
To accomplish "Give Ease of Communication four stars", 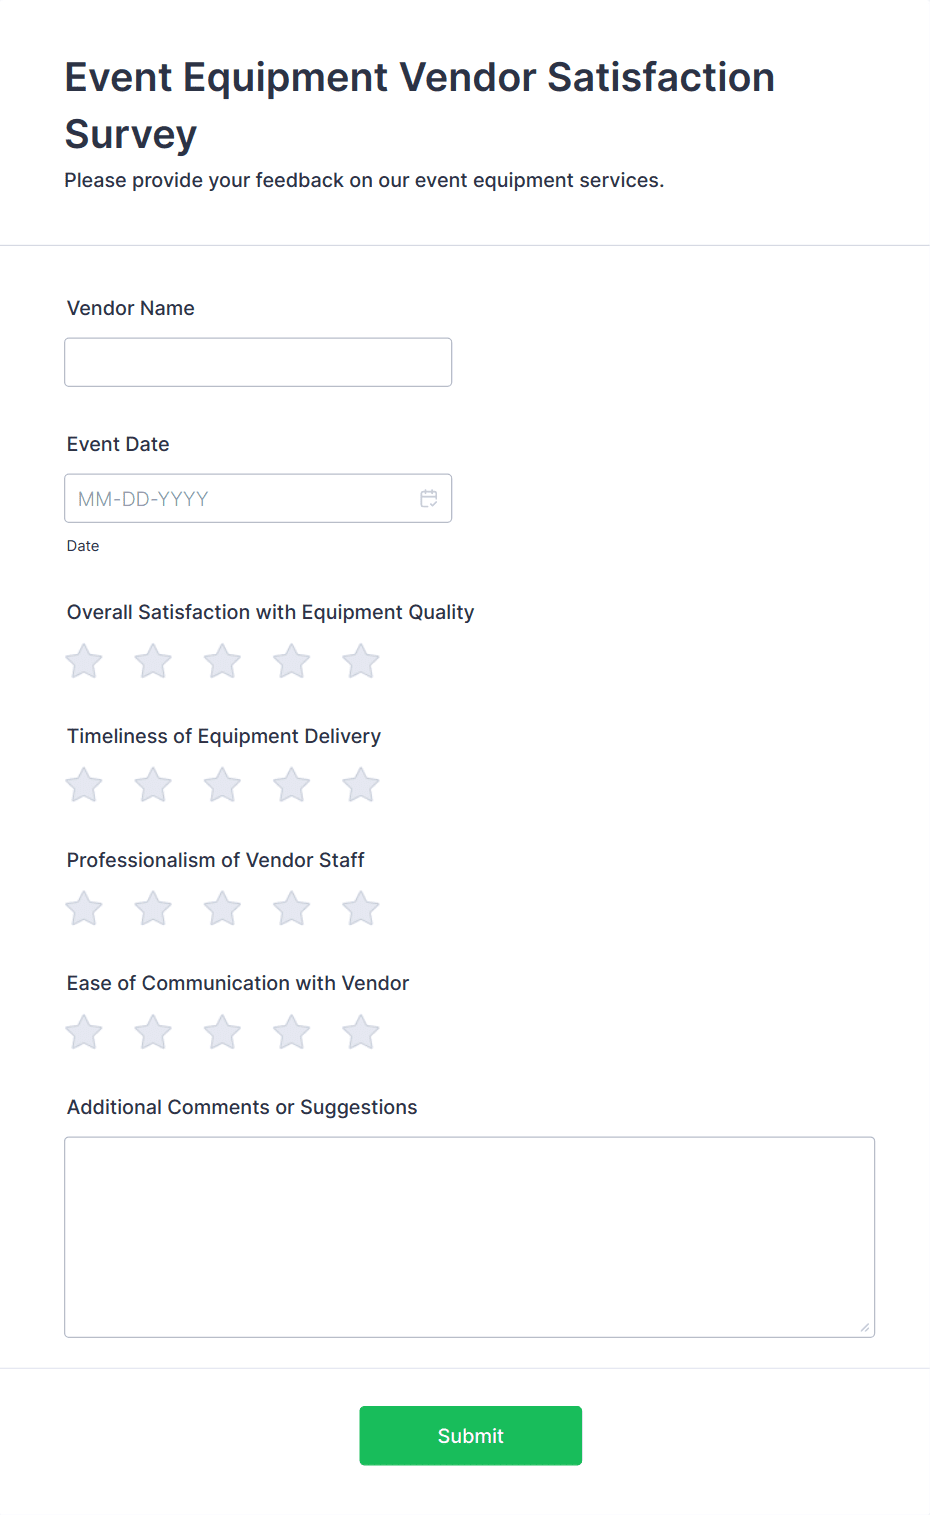I will [292, 1032].
